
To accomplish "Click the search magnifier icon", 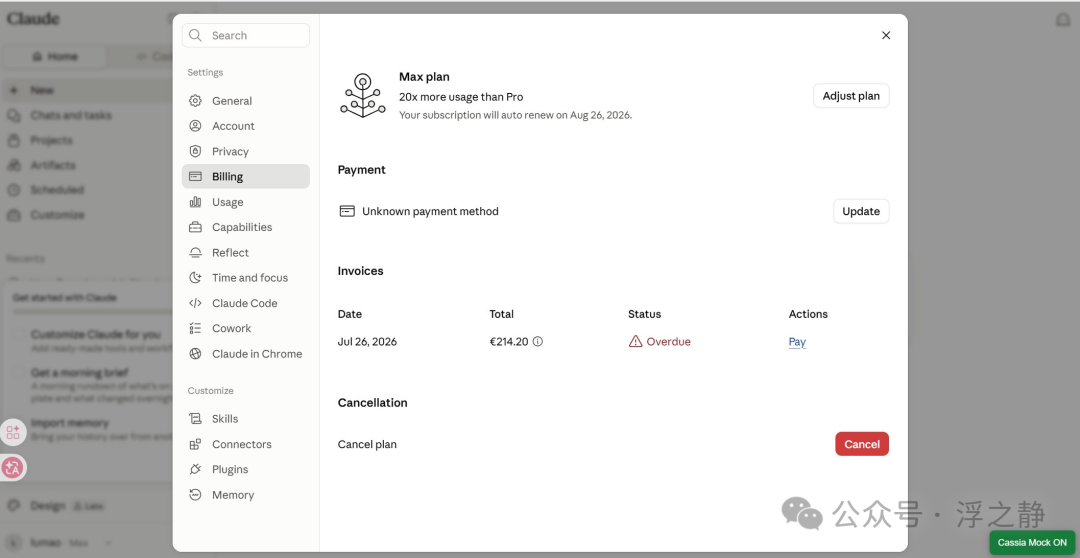I will [196, 35].
